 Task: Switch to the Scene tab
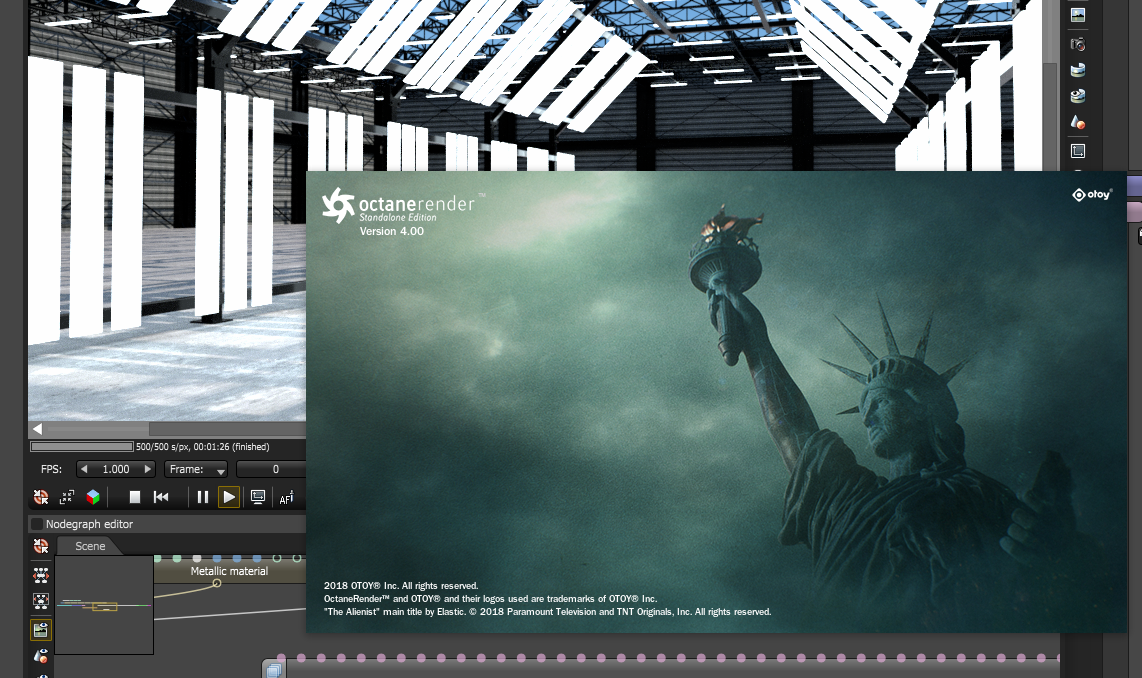point(90,546)
